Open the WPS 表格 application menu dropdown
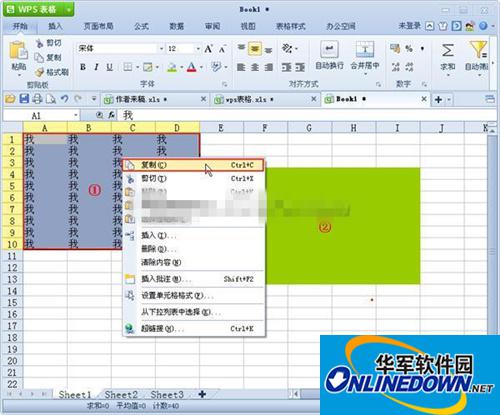Screen dimensions: 500x415 click(x=68, y=9)
